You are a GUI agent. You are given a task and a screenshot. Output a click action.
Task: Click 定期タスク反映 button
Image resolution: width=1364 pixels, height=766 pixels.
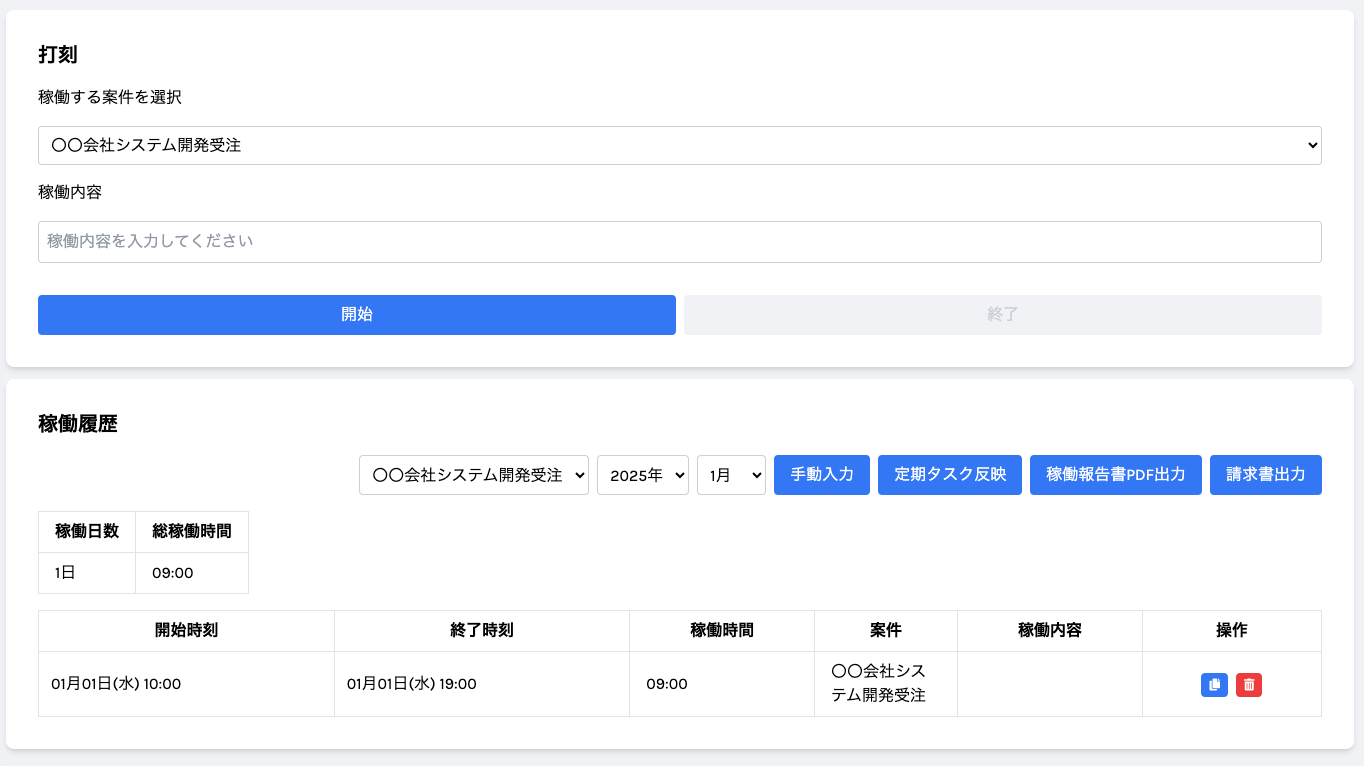[x=950, y=475]
